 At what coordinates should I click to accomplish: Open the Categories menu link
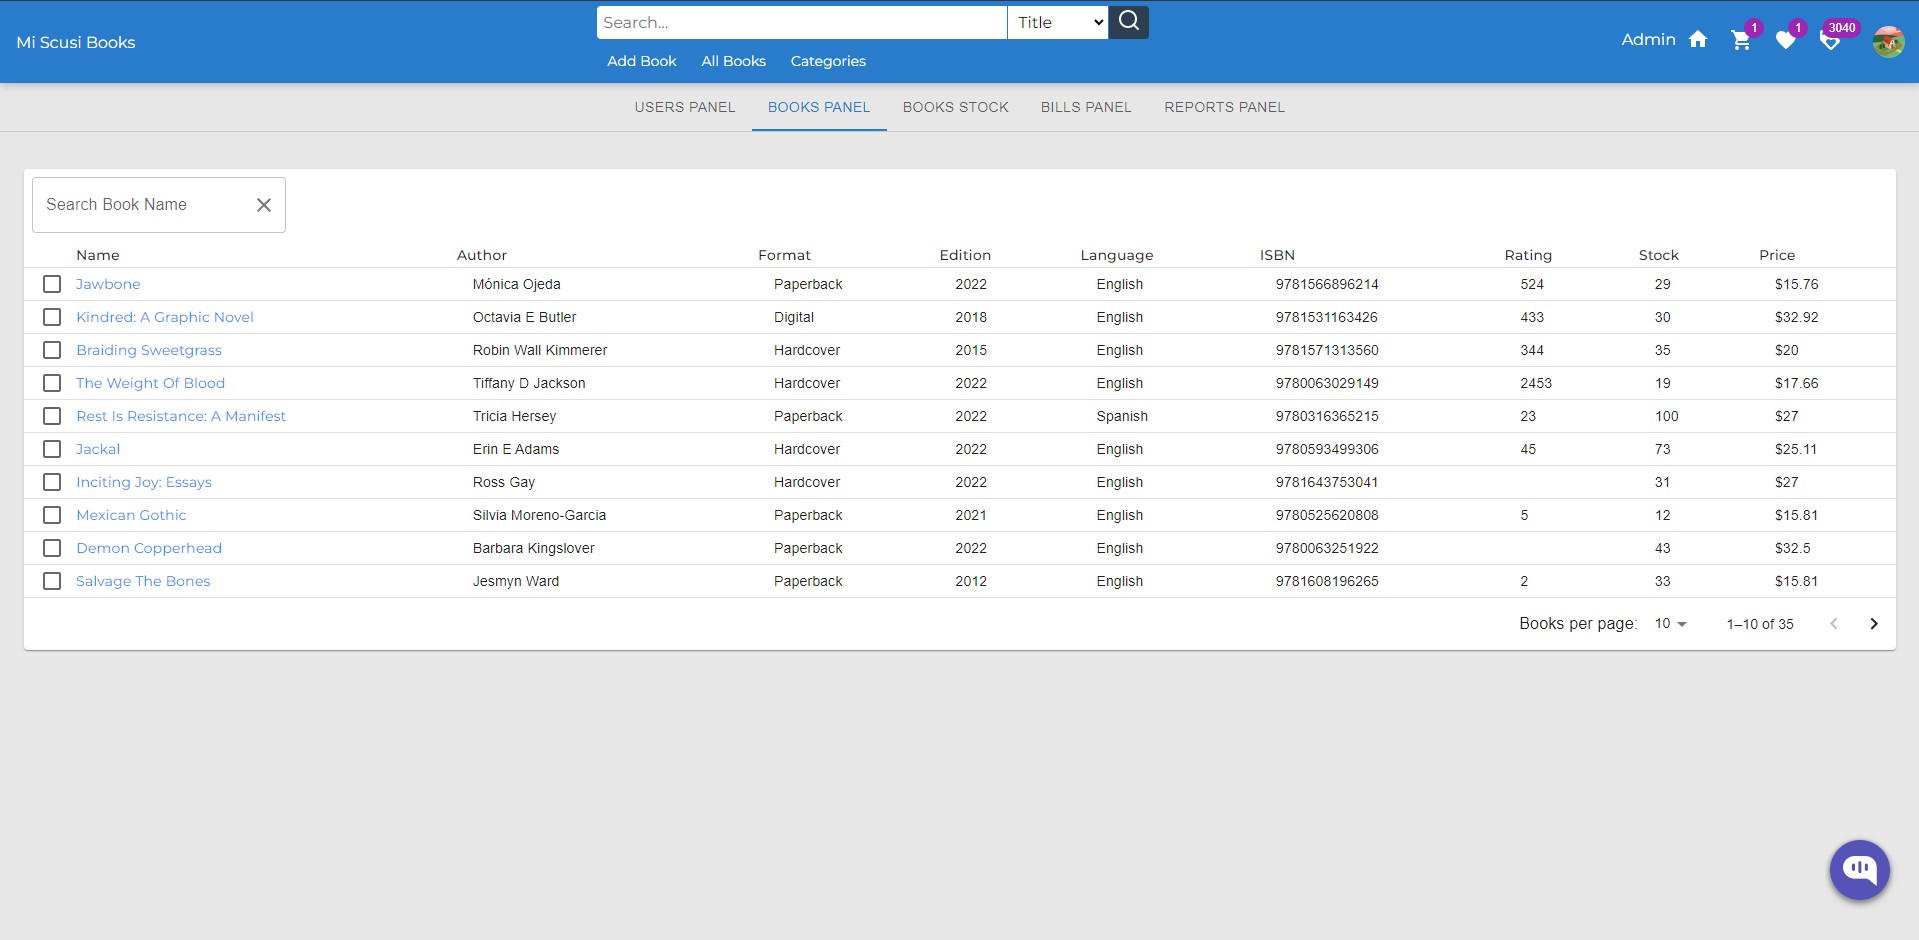coord(828,61)
